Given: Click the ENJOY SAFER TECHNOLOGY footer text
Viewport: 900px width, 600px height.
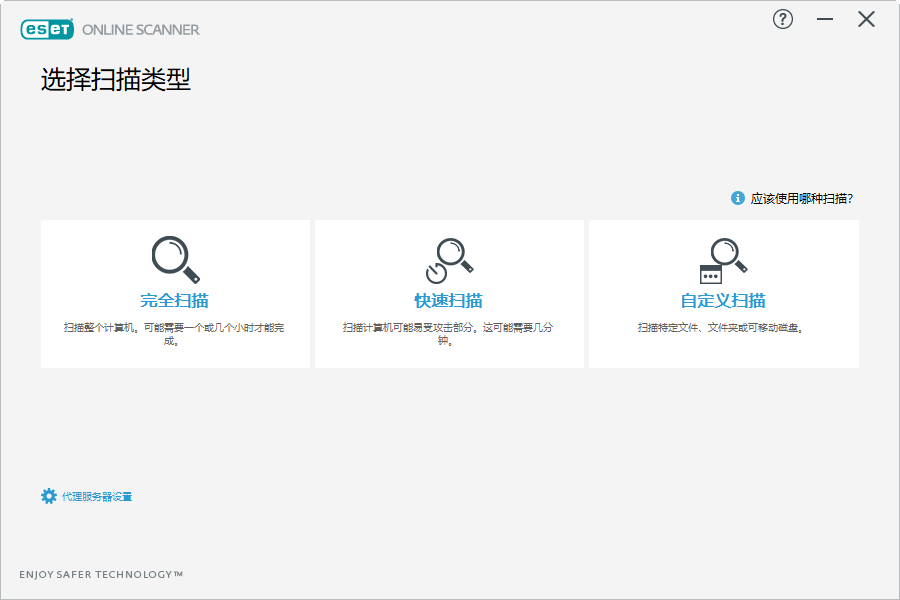Looking at the screenshot, I should [103, 575].
